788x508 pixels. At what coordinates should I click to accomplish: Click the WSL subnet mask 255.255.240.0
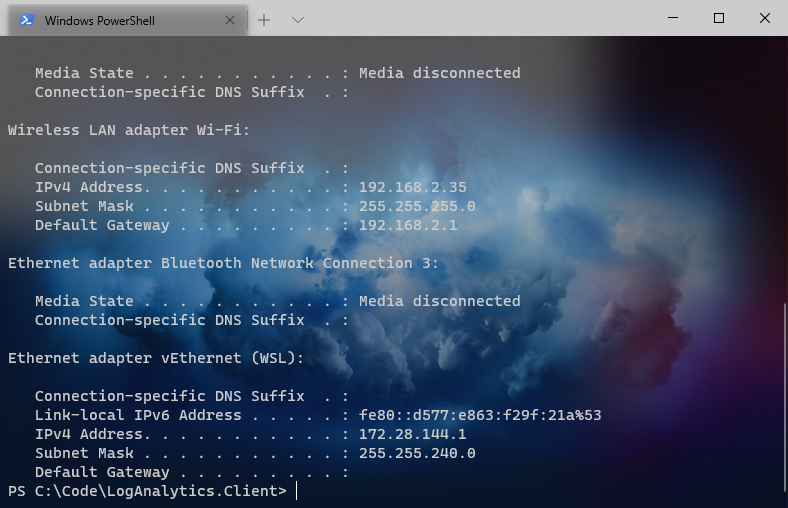click(x=416, y=453)
